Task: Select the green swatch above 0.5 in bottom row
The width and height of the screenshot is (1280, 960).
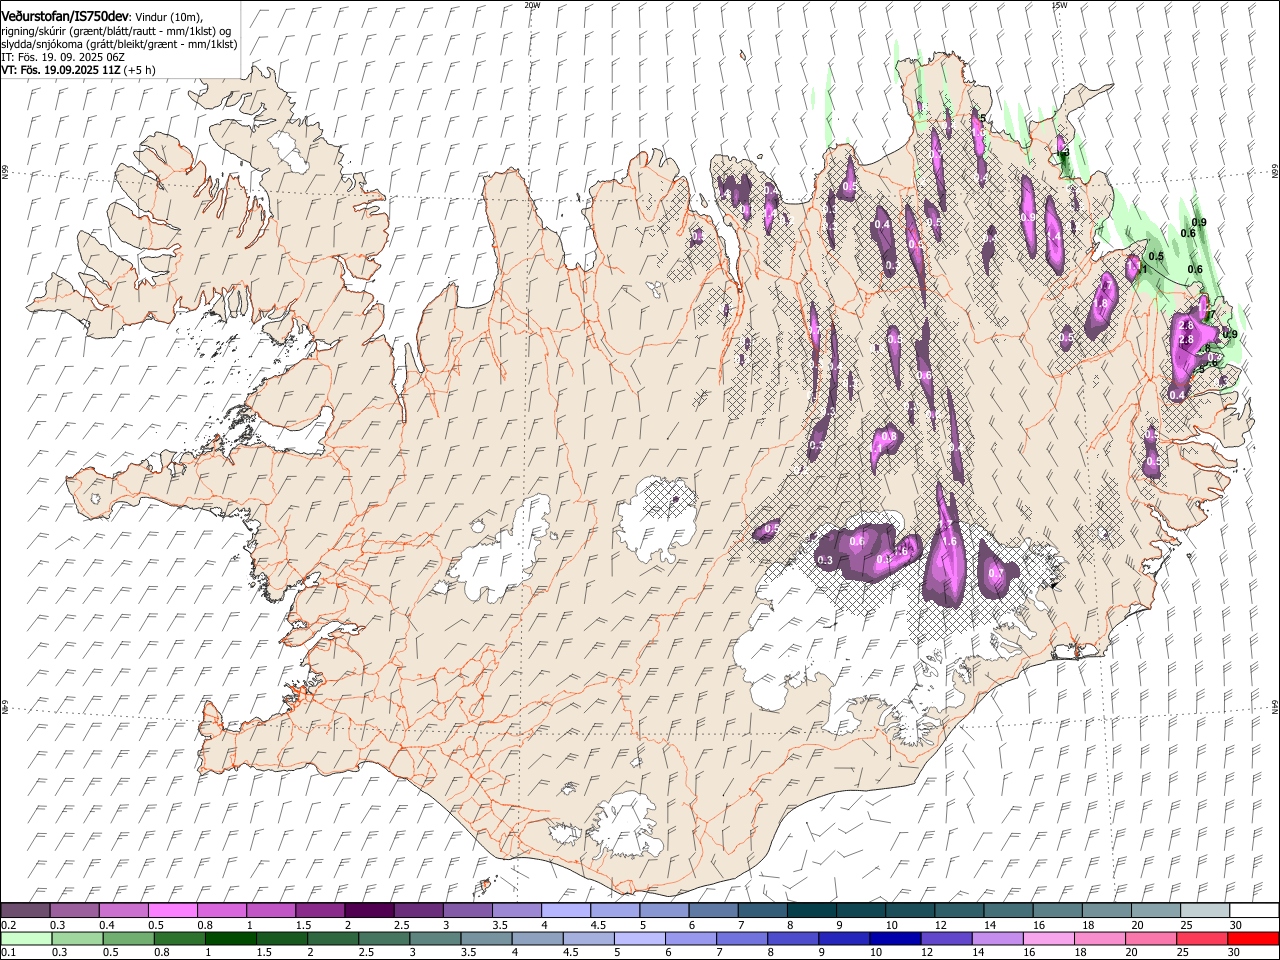Action: coord(129,939)
